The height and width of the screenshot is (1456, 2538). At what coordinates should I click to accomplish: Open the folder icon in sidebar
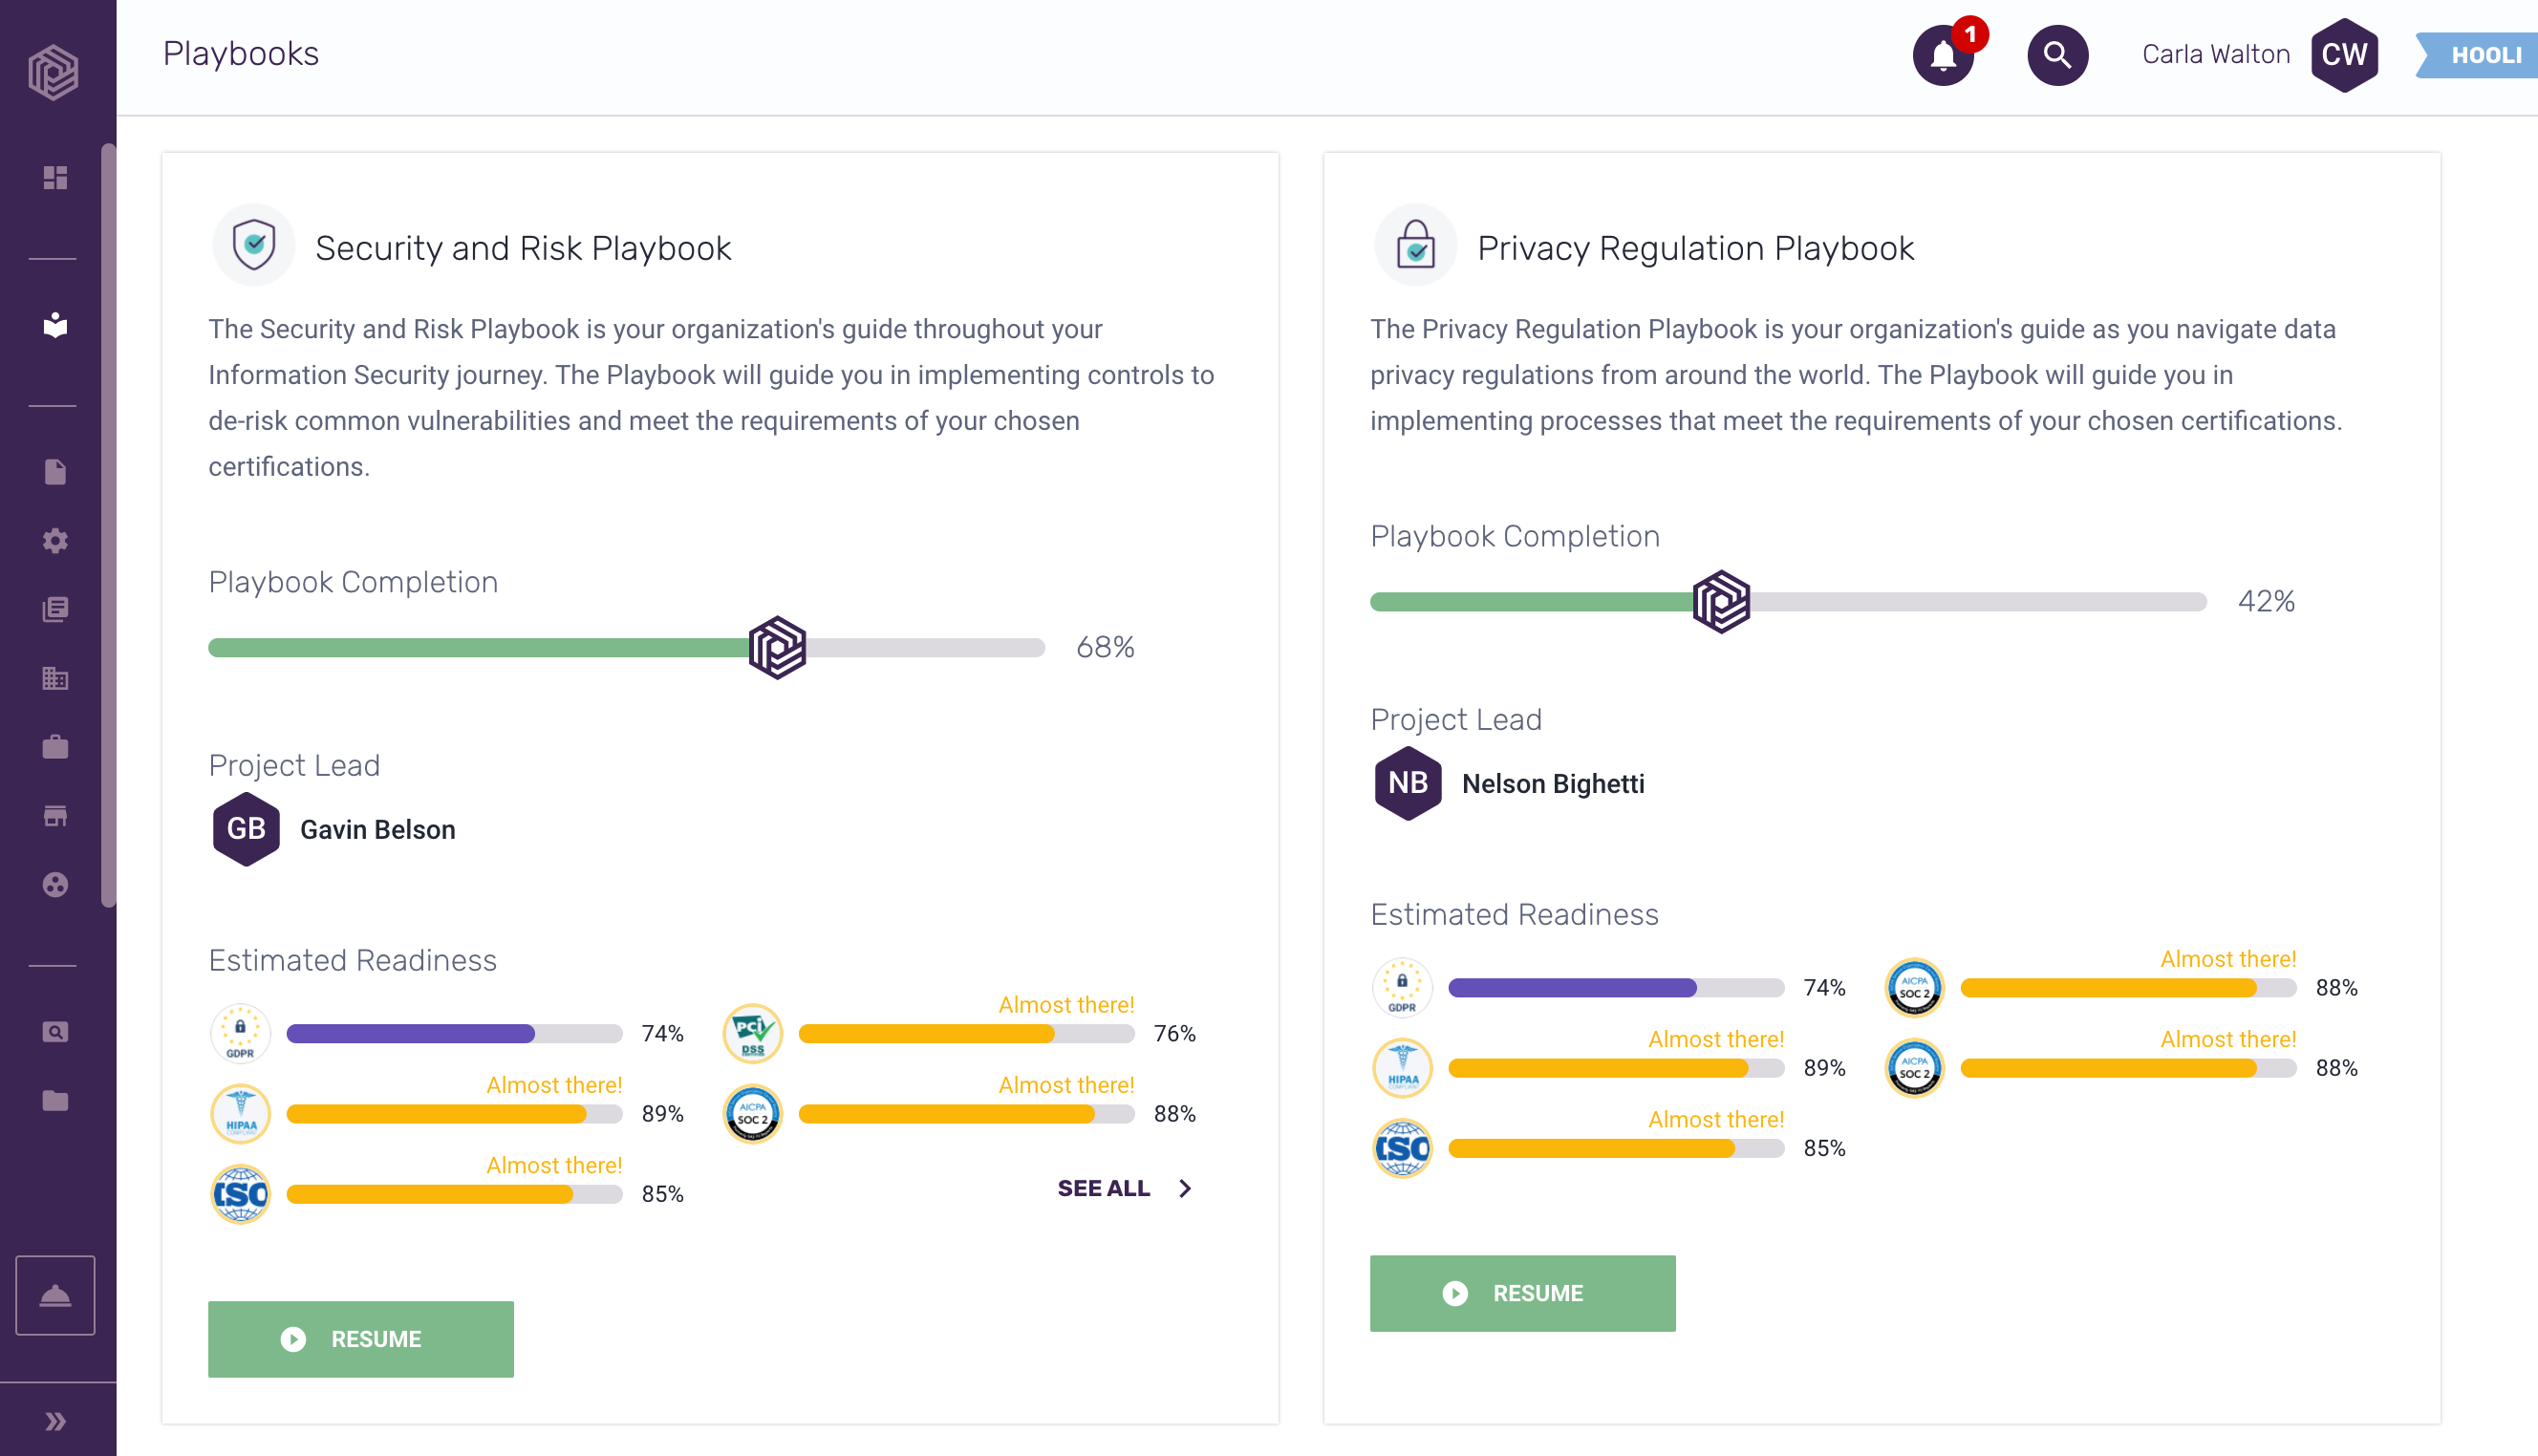pyautogui.click(x=55, y=1101)
